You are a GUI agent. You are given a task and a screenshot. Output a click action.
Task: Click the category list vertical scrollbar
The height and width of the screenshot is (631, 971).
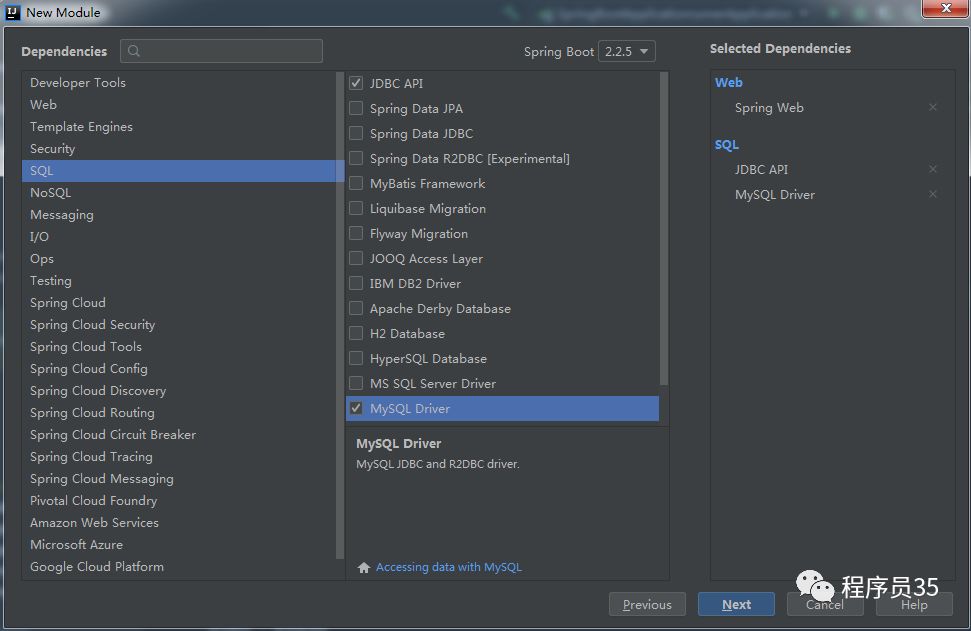[x=340, y=316]
